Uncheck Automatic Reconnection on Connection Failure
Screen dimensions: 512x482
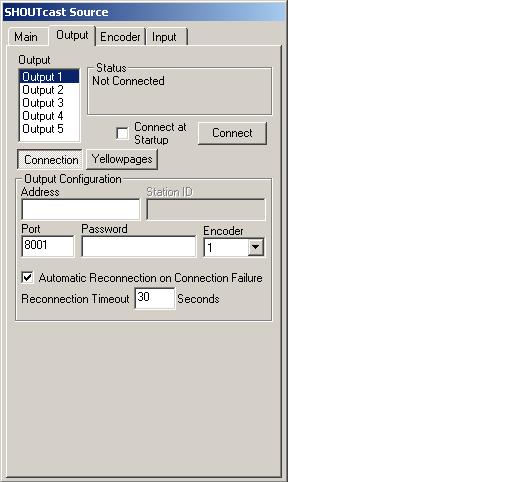27,277
